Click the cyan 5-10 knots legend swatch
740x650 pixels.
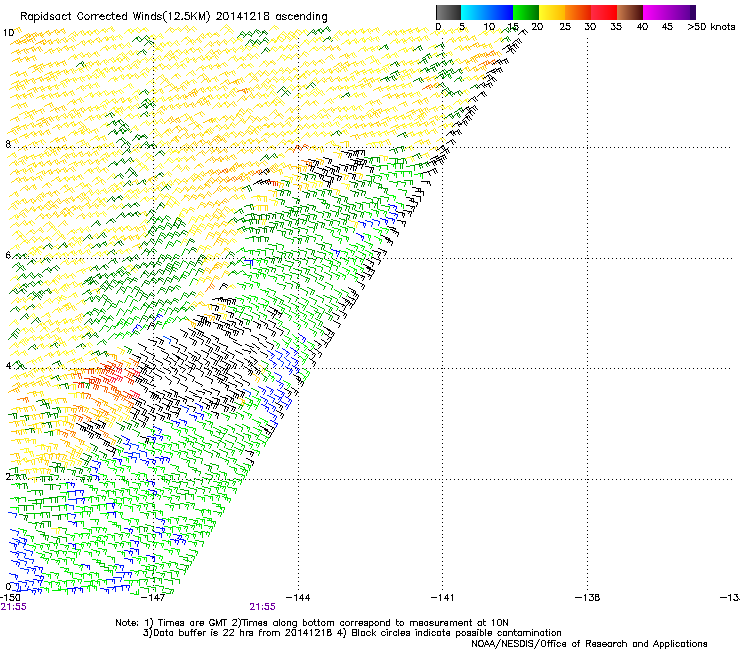[473, 12]
